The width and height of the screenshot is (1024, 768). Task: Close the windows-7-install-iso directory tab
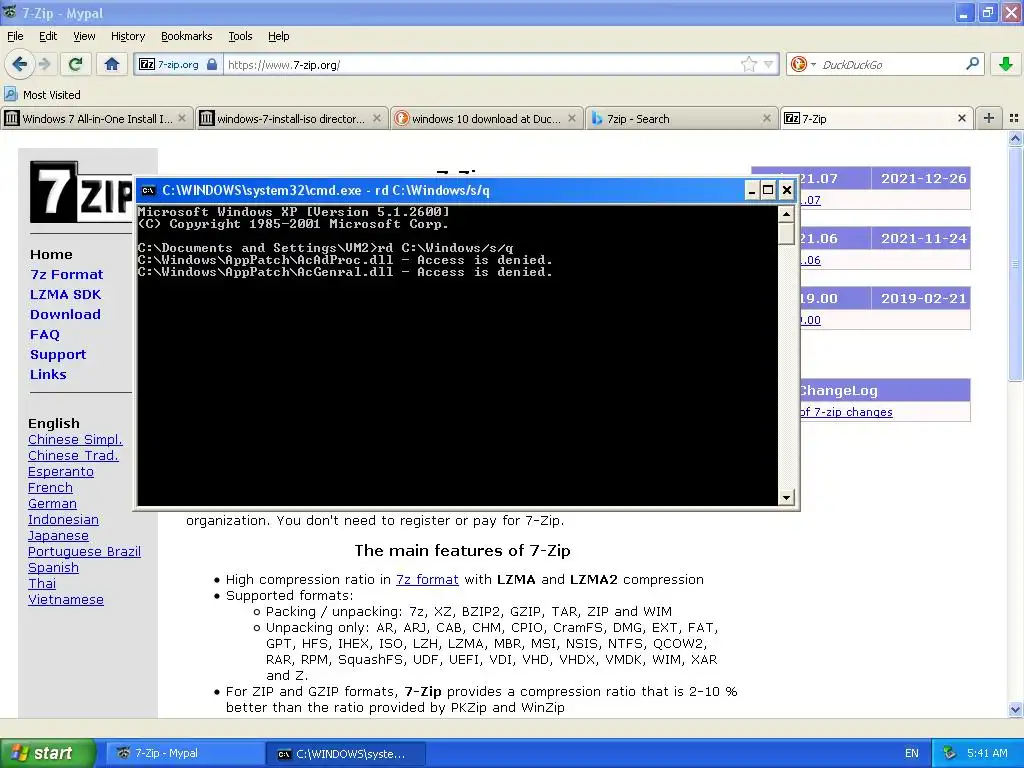377,118
